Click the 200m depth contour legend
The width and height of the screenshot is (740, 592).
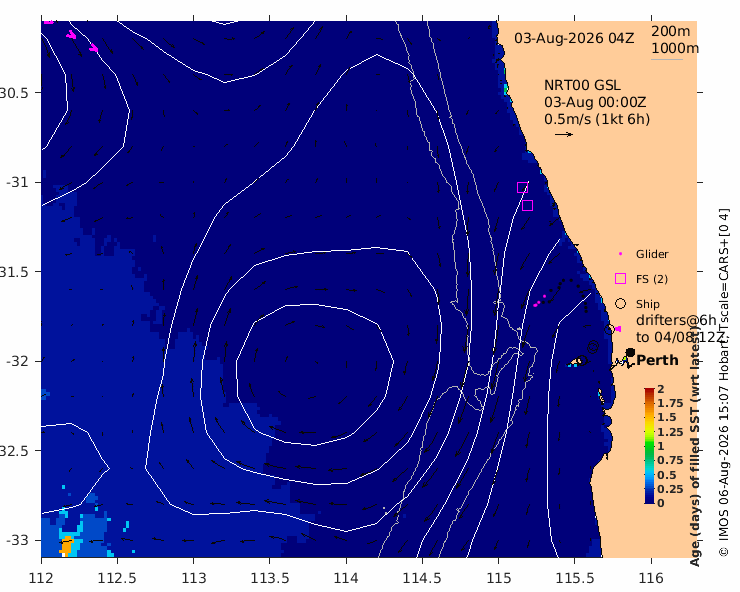tap(671, 31)
